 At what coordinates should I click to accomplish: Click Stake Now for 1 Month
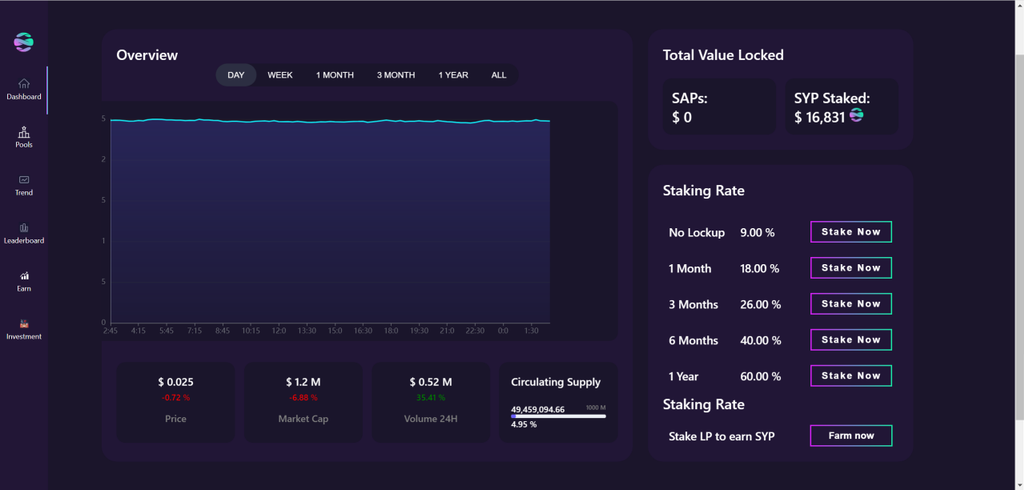coord(851,268)
